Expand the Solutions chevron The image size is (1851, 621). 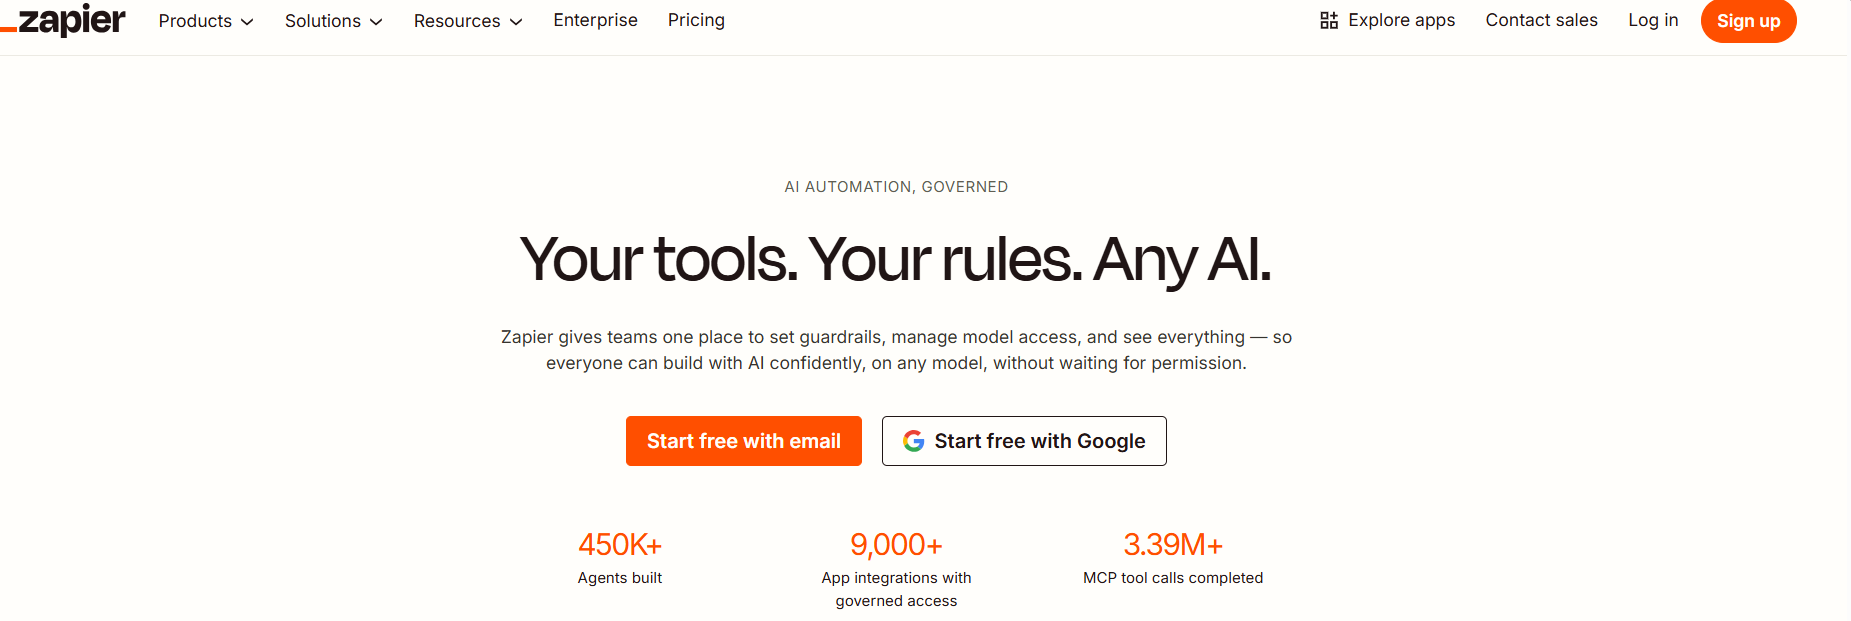click(376, 22)
